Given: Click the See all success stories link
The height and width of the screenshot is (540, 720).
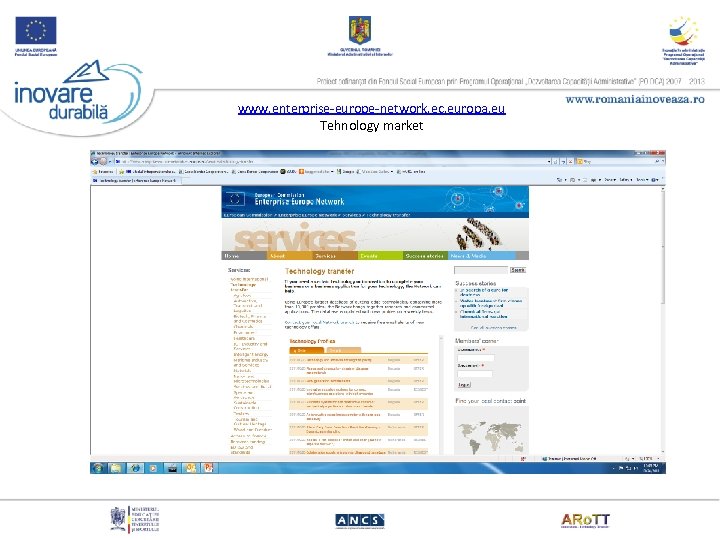Looking at the screenshot, I should coord(493,328).
